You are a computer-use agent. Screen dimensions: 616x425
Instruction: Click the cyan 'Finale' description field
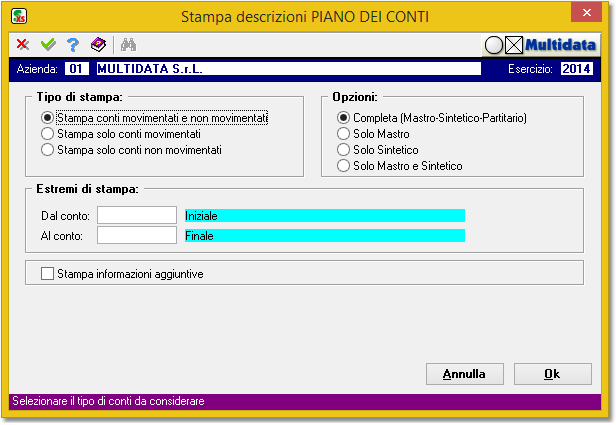click(x=325, y=236)
